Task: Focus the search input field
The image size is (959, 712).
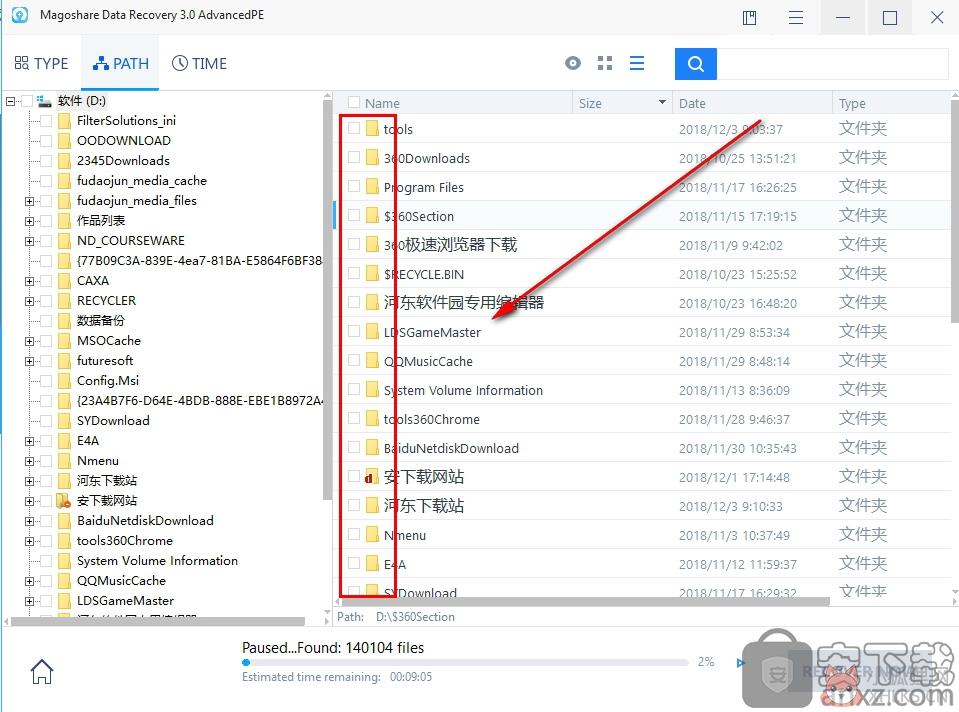Action: [x=832, y=64]
